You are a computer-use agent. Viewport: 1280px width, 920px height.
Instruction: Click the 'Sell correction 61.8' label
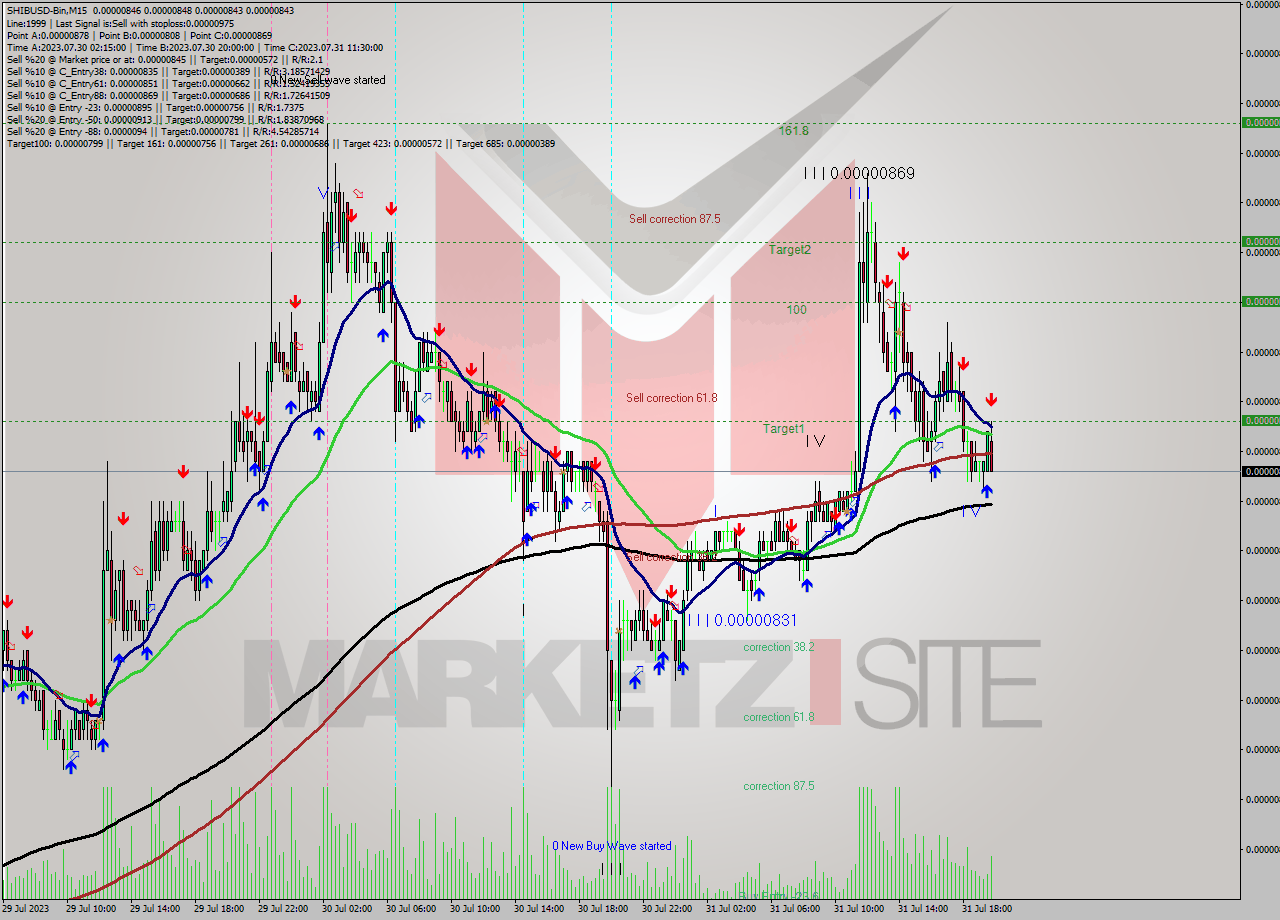(671, 397)
